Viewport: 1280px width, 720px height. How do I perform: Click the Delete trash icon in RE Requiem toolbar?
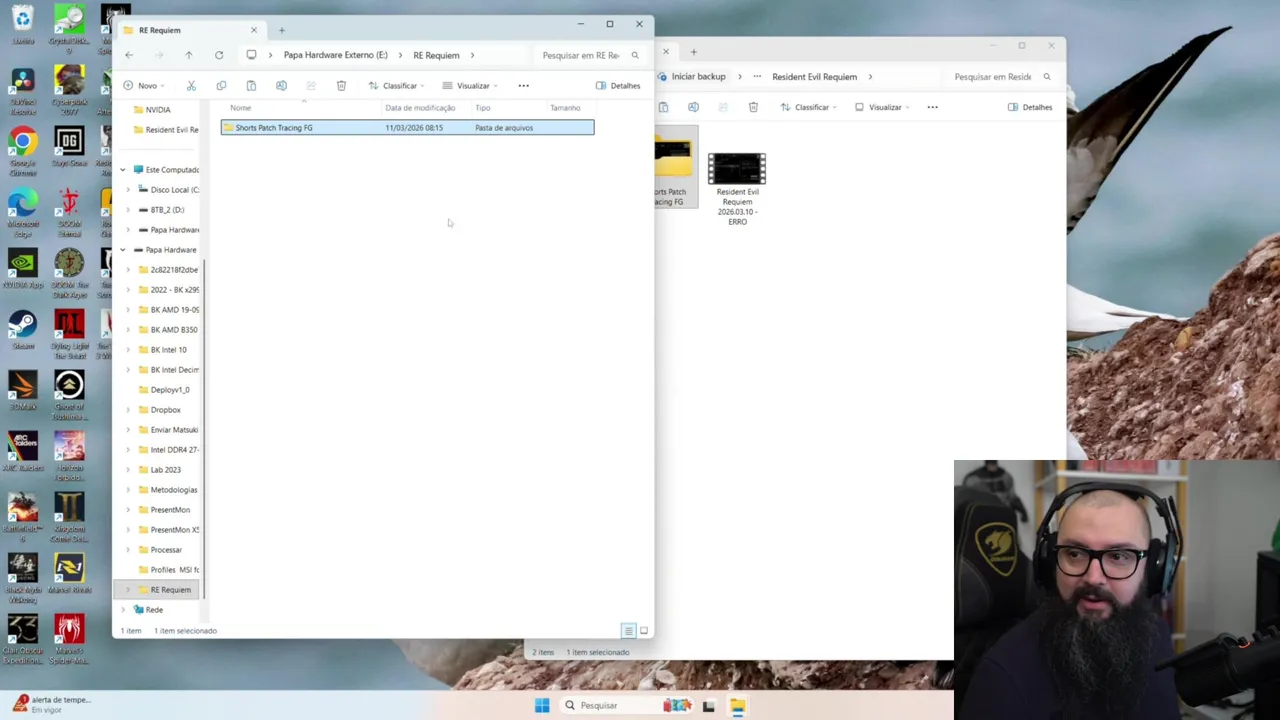point(341,85)
